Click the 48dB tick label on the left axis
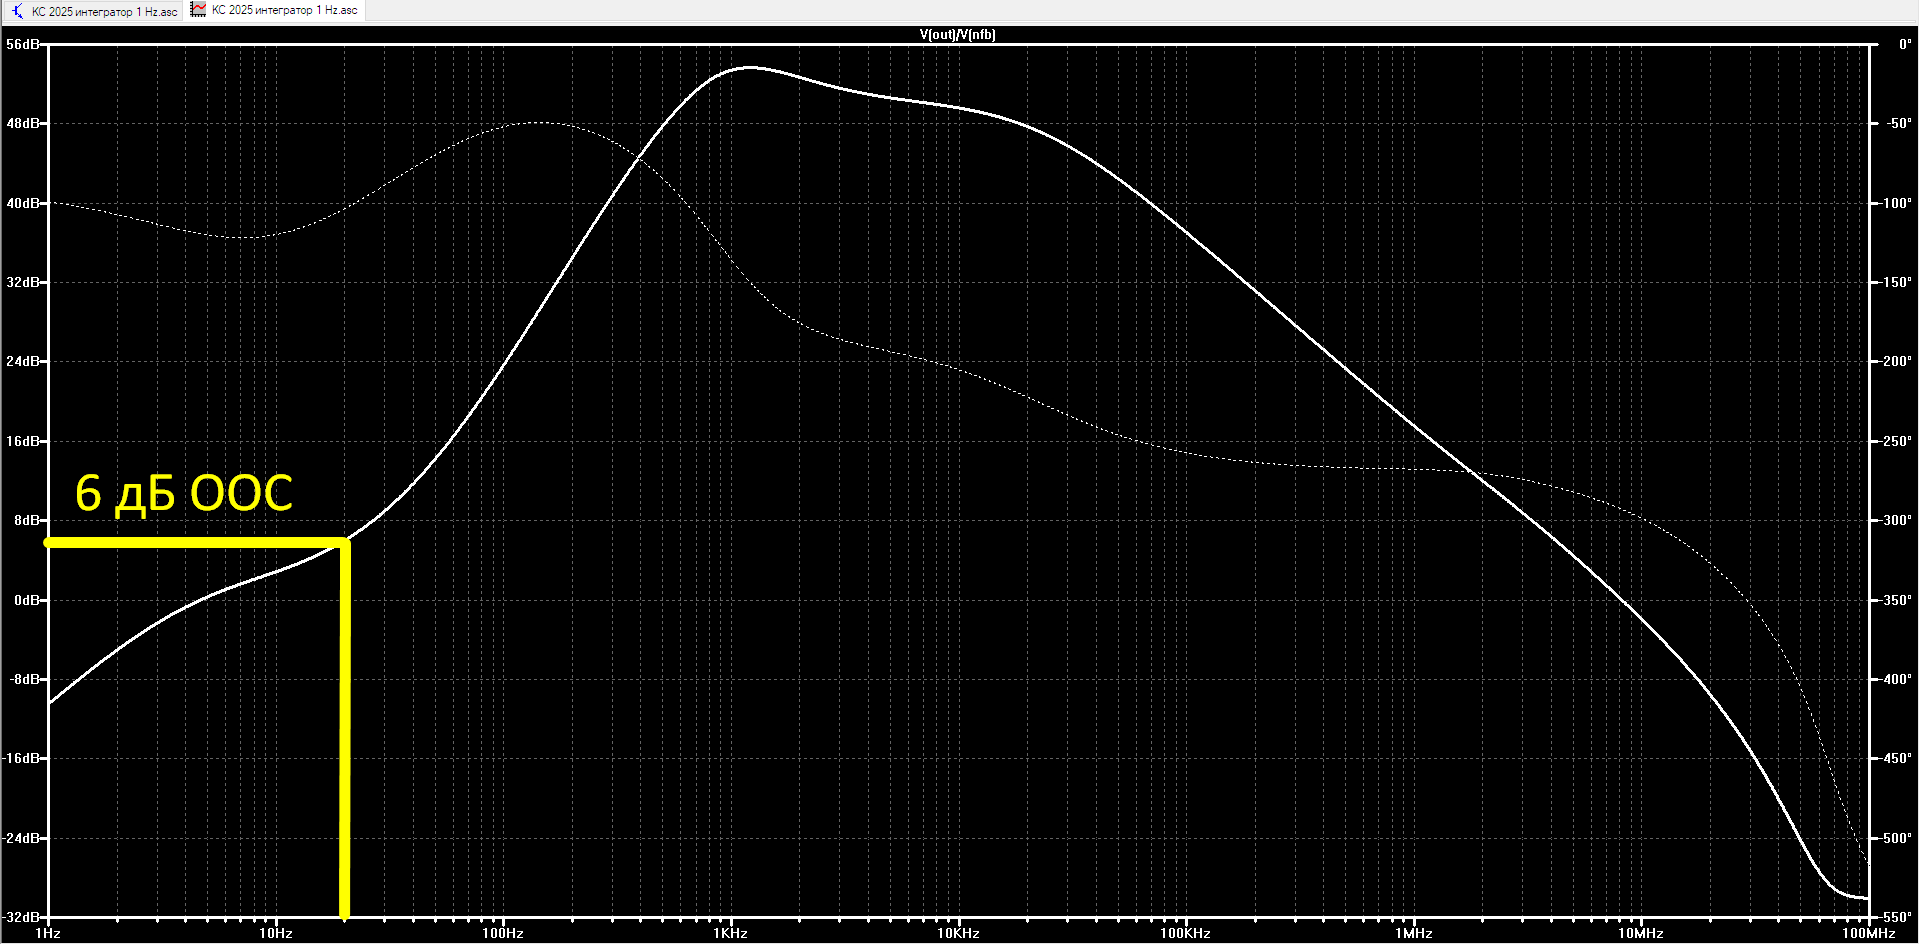Image resolution: width=1919 pixels, height=944 pixels. (x=23, y=124)
